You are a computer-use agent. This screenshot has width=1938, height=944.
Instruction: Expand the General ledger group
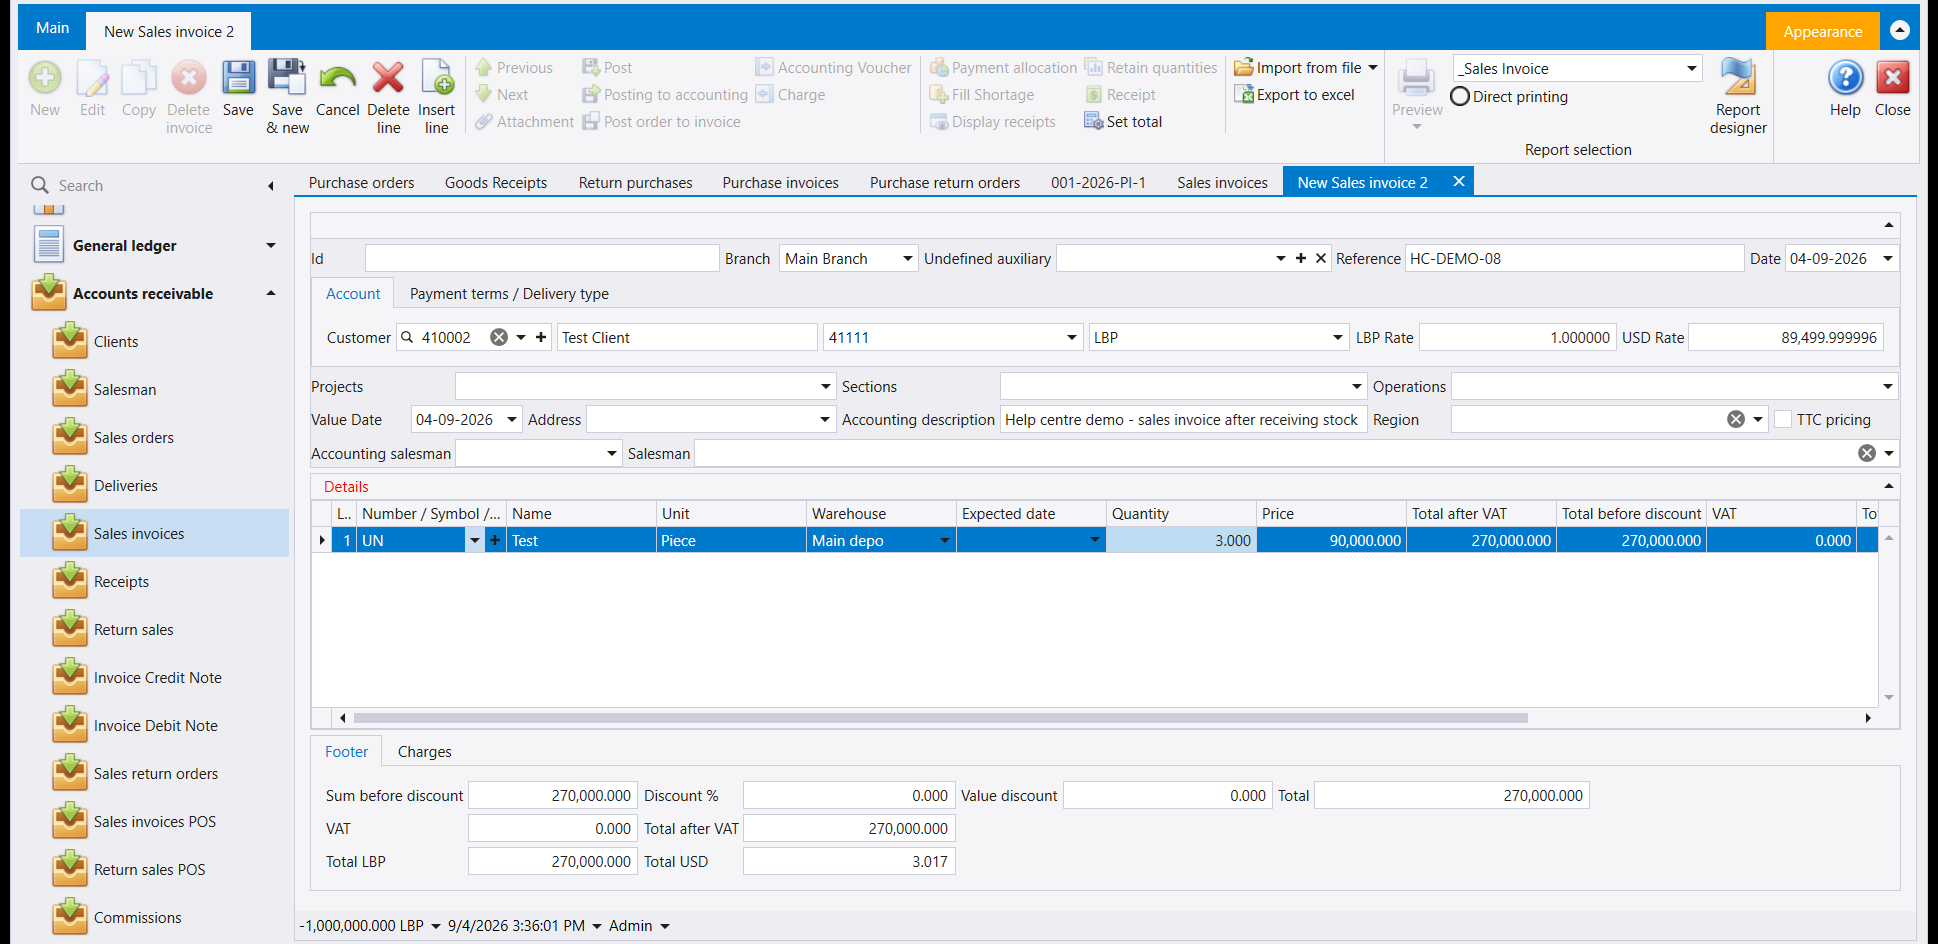[271, 245]
